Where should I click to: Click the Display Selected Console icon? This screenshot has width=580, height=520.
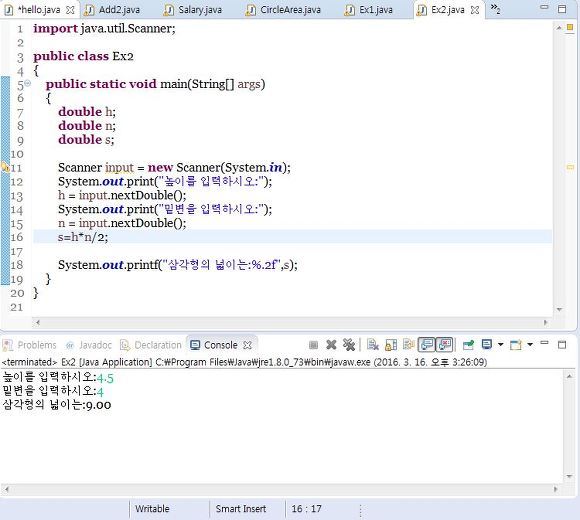click(x=487, y=345)
